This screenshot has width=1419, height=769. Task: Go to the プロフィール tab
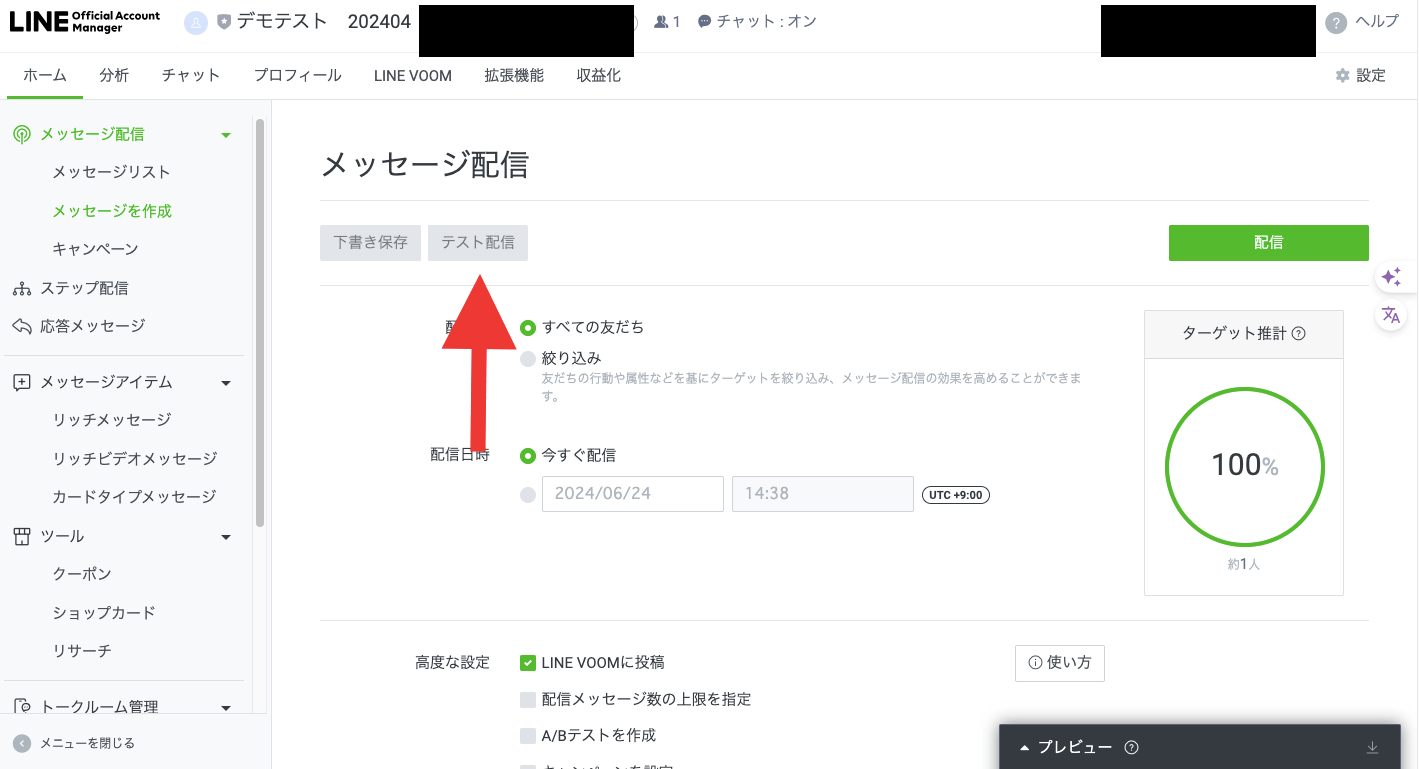pyautogui.click(x=298, y=76)
